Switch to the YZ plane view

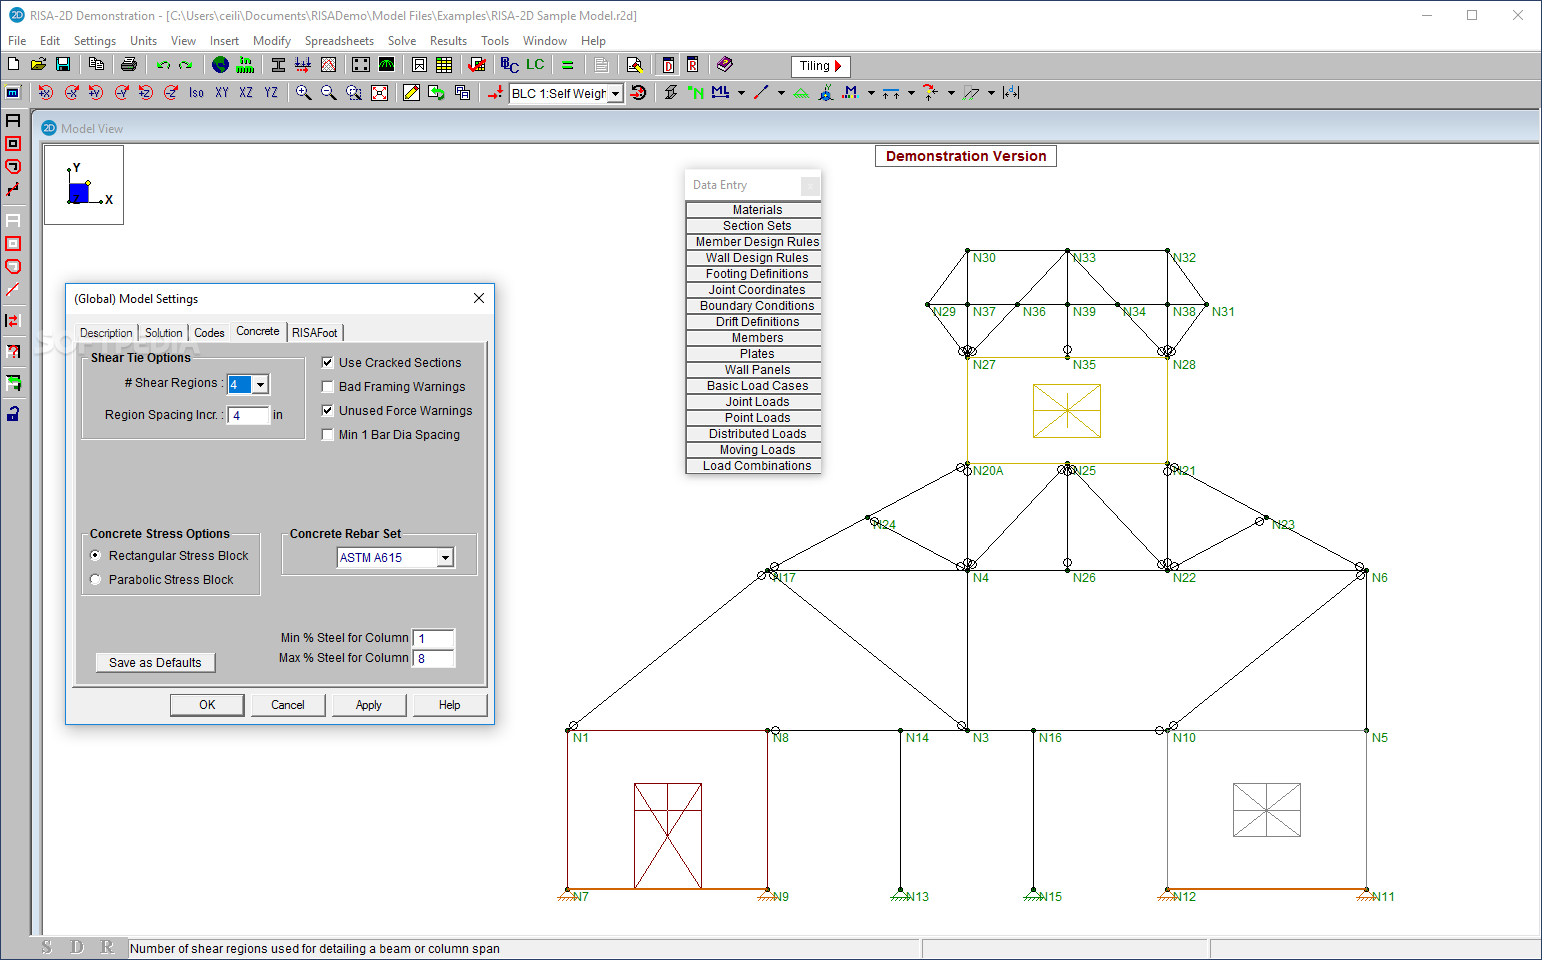(271, 93)
